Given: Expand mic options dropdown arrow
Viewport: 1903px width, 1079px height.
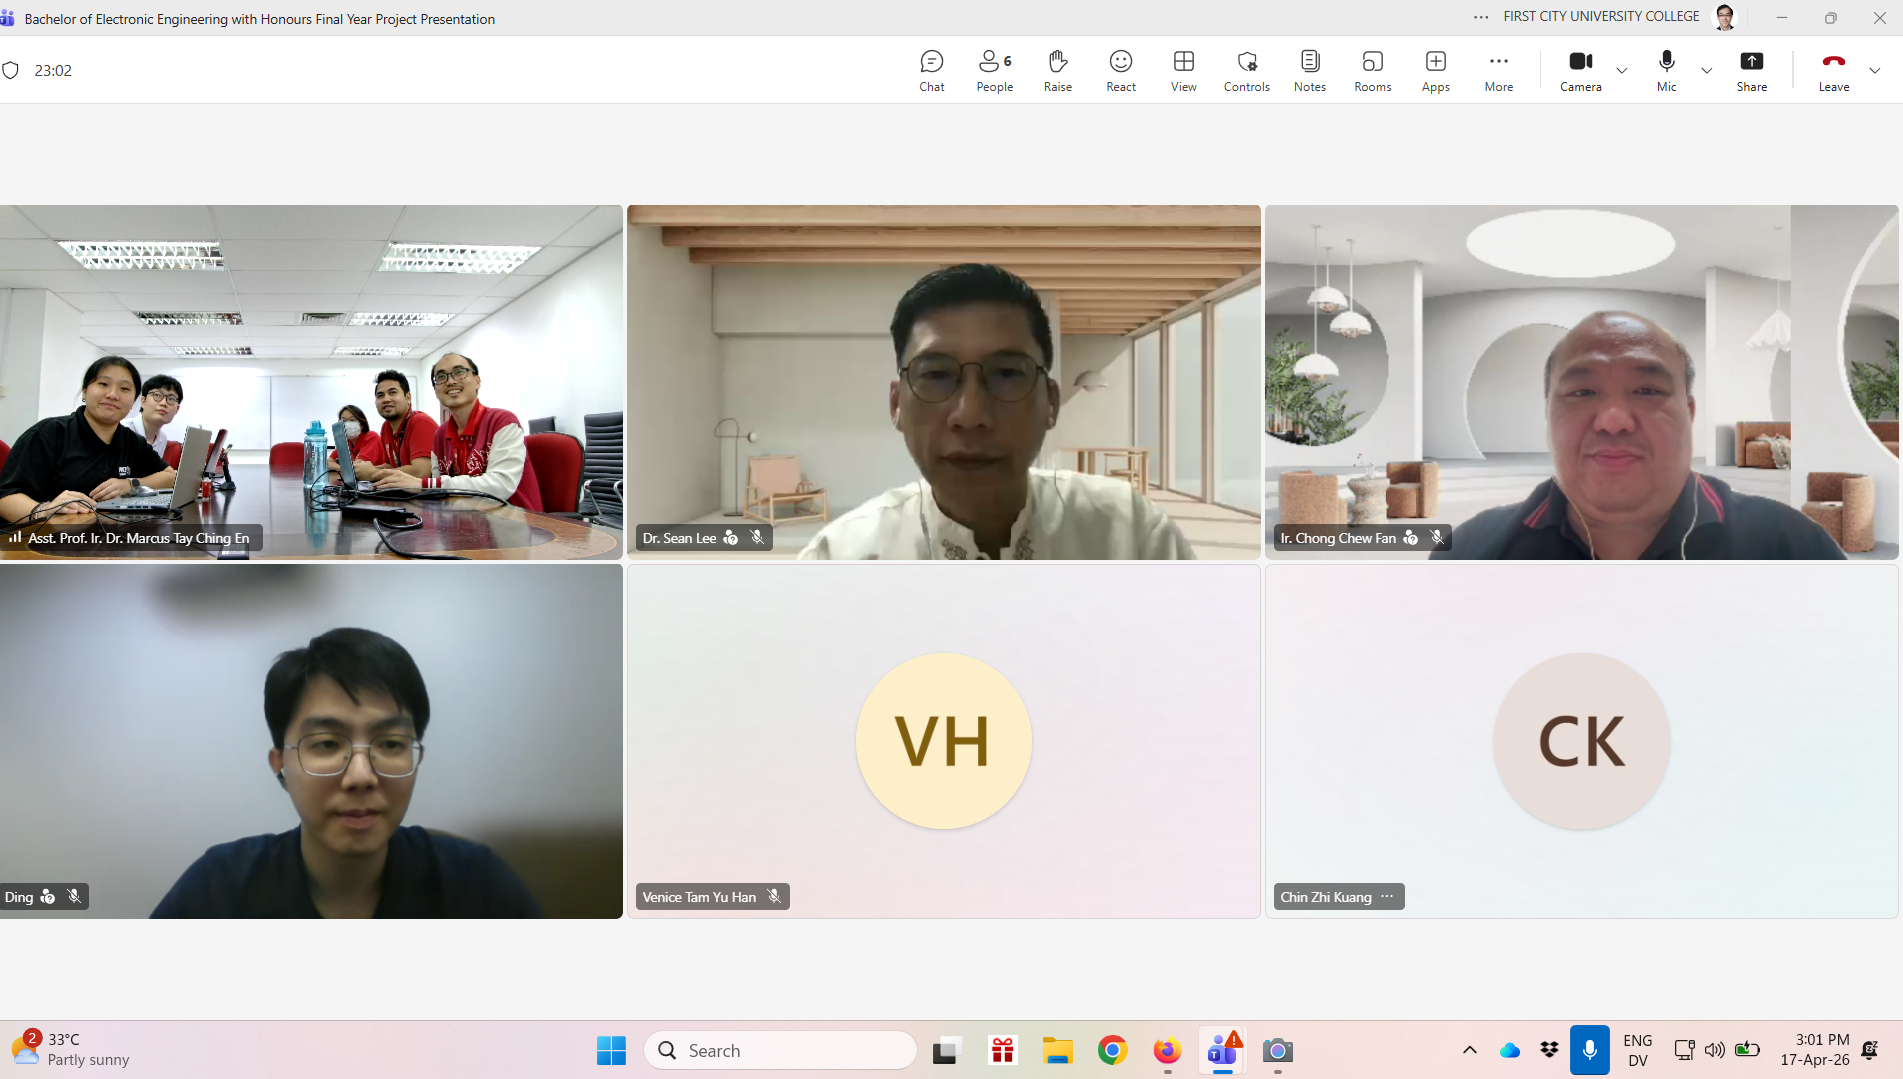Looking at the screenshot, I should (x=1707, y=71).
